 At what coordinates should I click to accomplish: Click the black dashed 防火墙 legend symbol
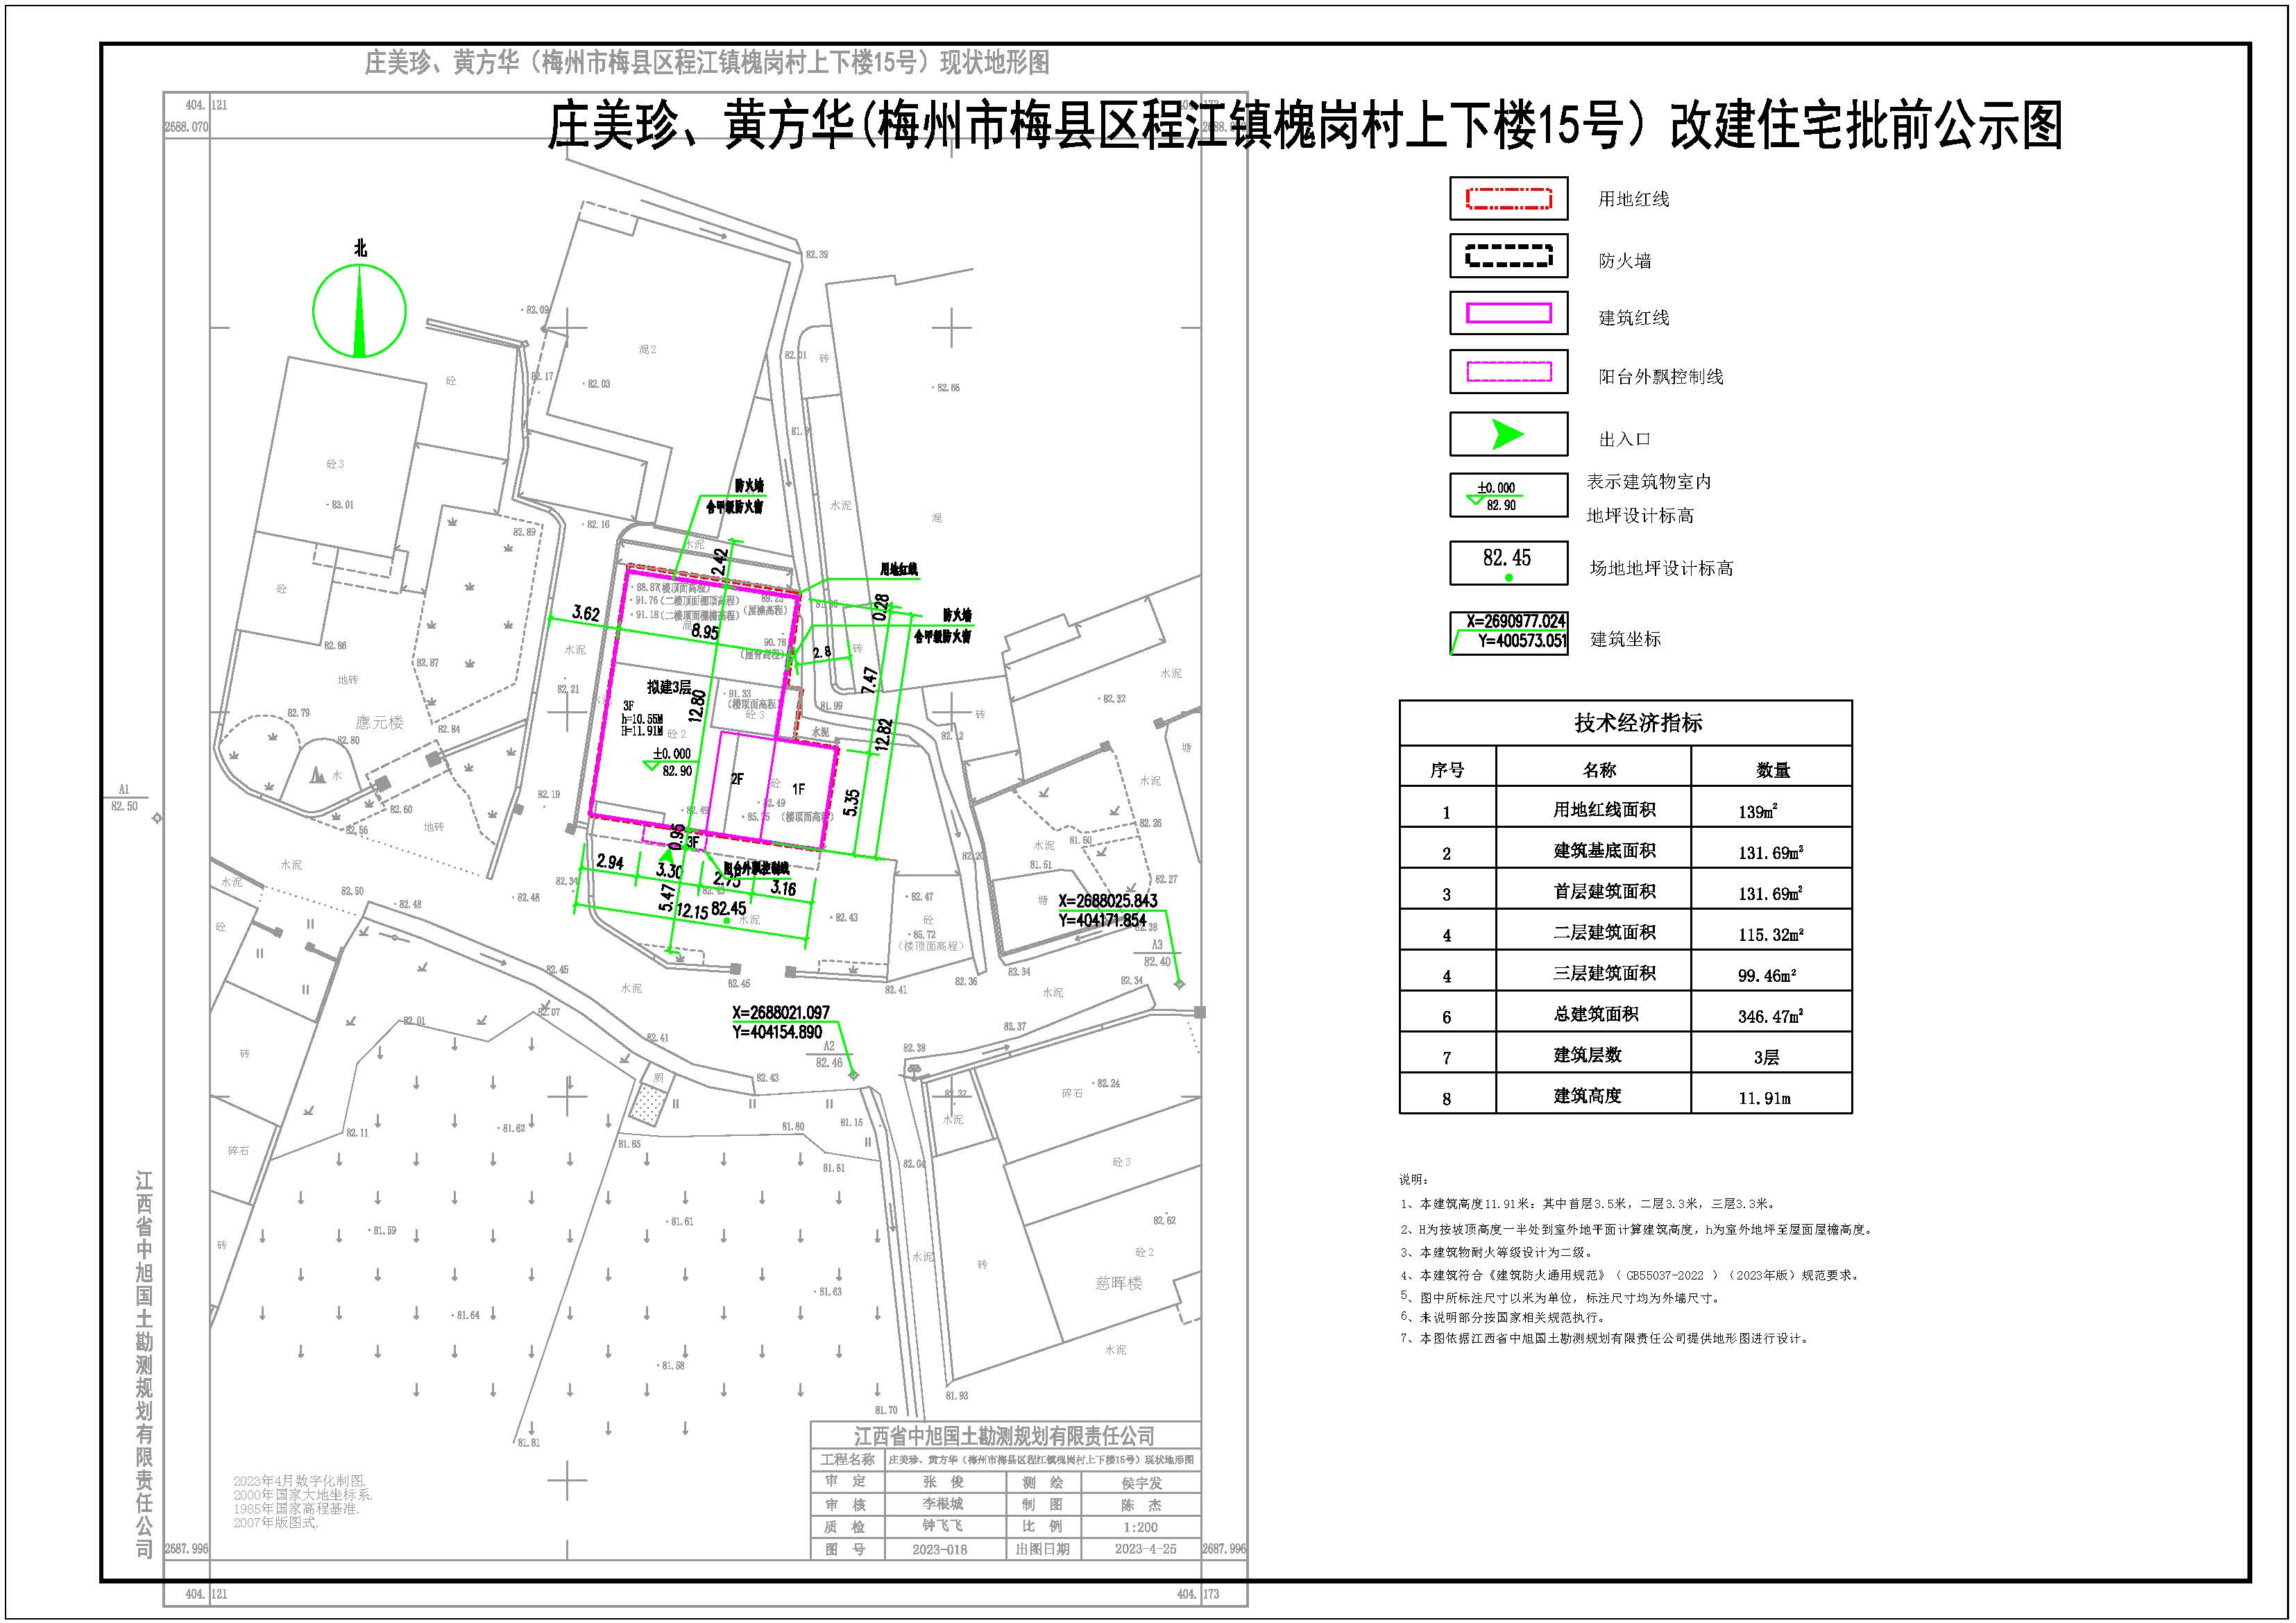tap(1508, 256)
